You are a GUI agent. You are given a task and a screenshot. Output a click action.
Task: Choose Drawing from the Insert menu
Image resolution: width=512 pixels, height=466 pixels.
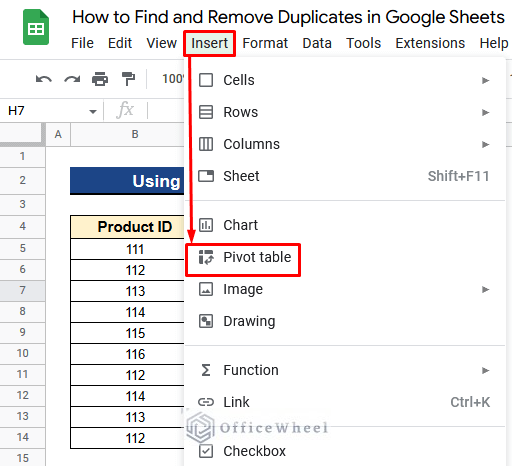pyautogui.click(x=345, y=321)
